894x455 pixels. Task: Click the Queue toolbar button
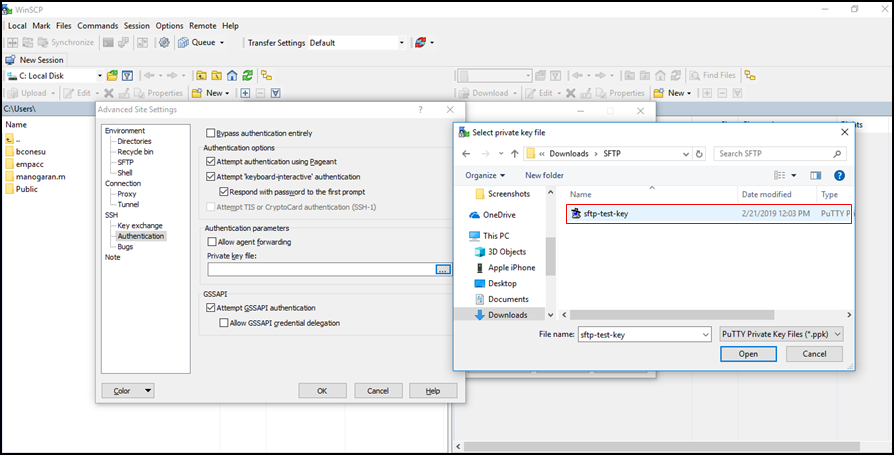pos(201,42)
